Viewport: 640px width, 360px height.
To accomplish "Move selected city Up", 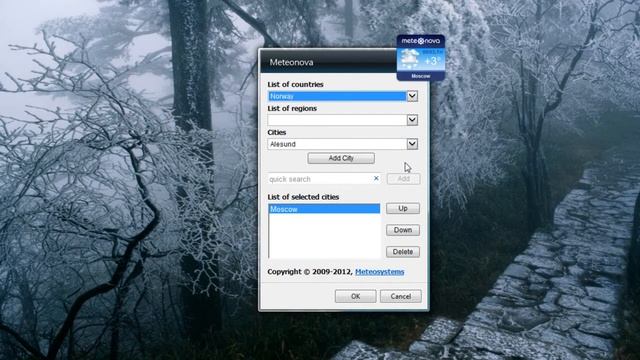I will (x=403, y=209).
